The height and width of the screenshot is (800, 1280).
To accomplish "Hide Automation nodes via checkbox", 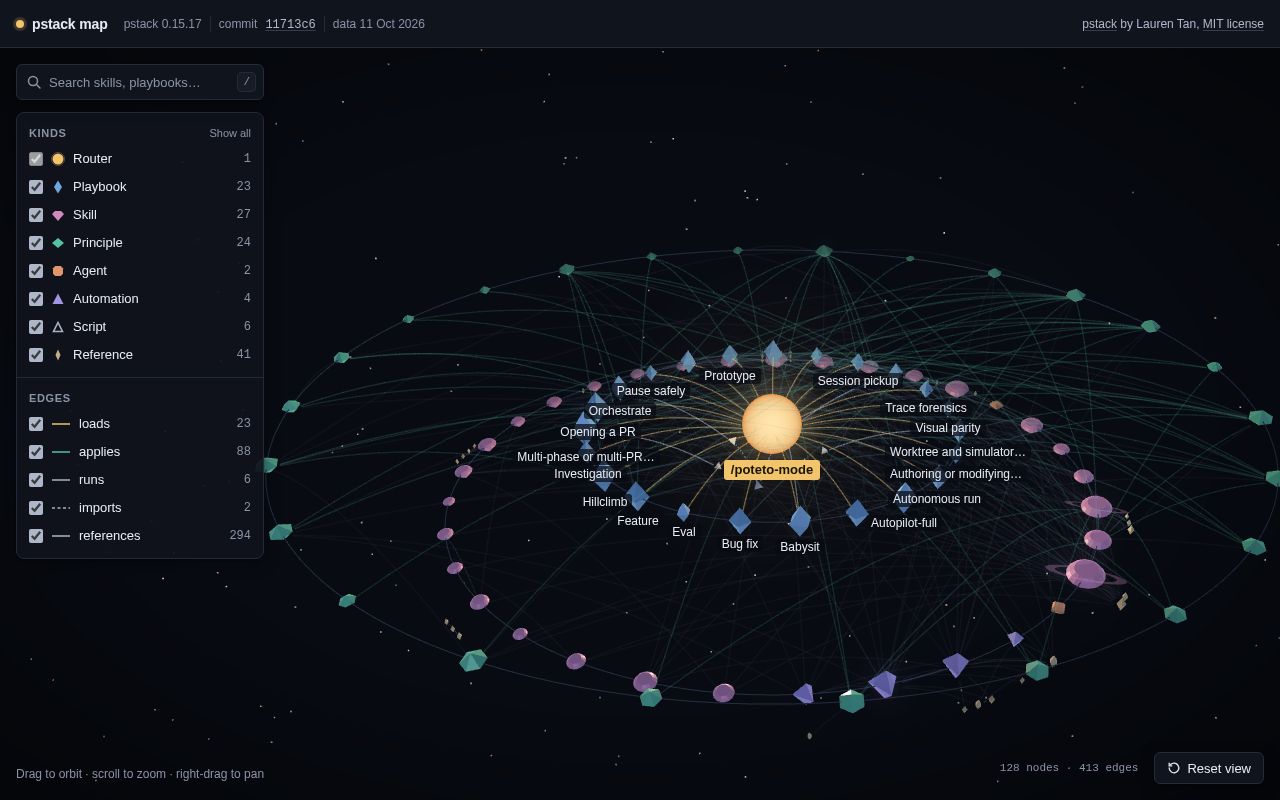I will 36,299.
